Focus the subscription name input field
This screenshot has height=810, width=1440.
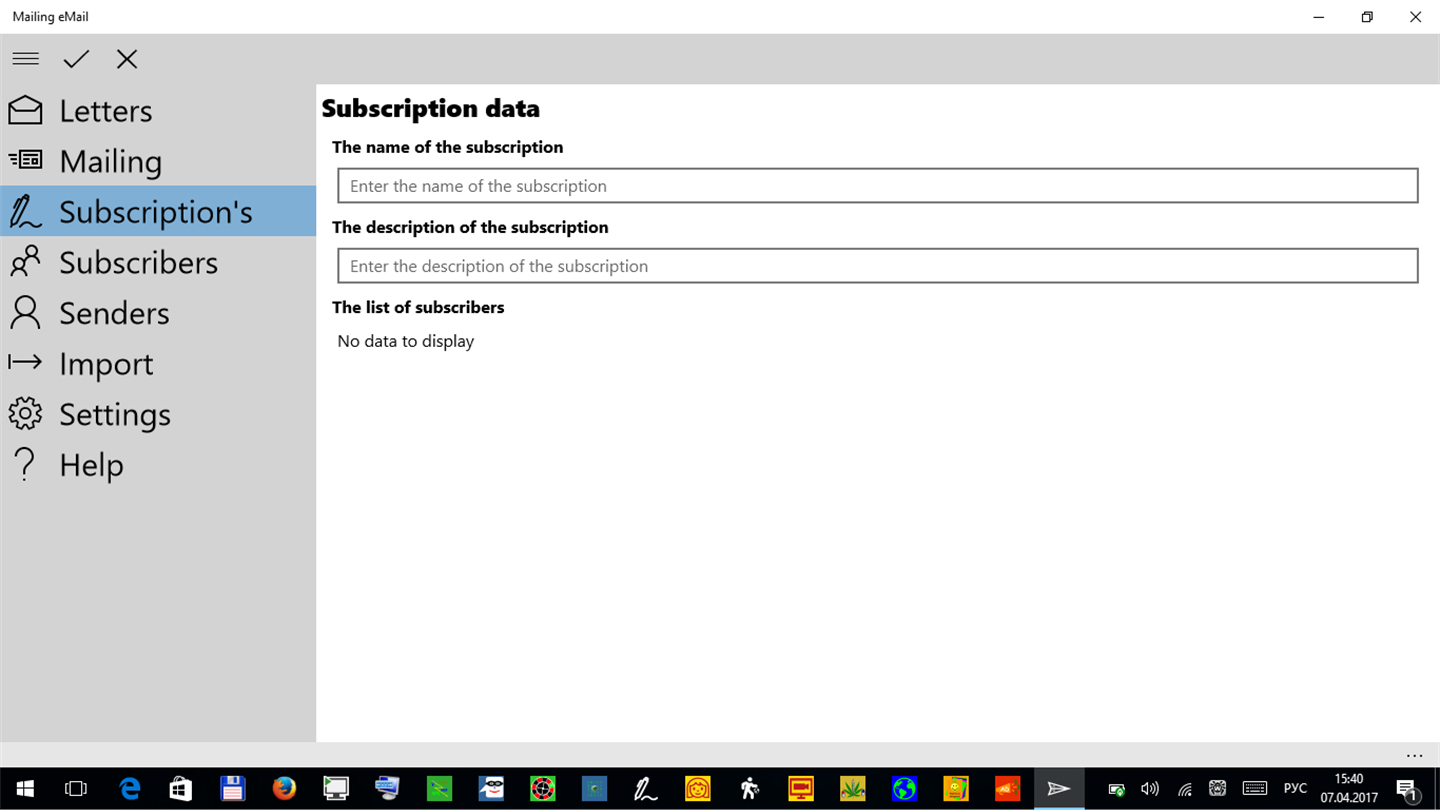coord(878,186)
